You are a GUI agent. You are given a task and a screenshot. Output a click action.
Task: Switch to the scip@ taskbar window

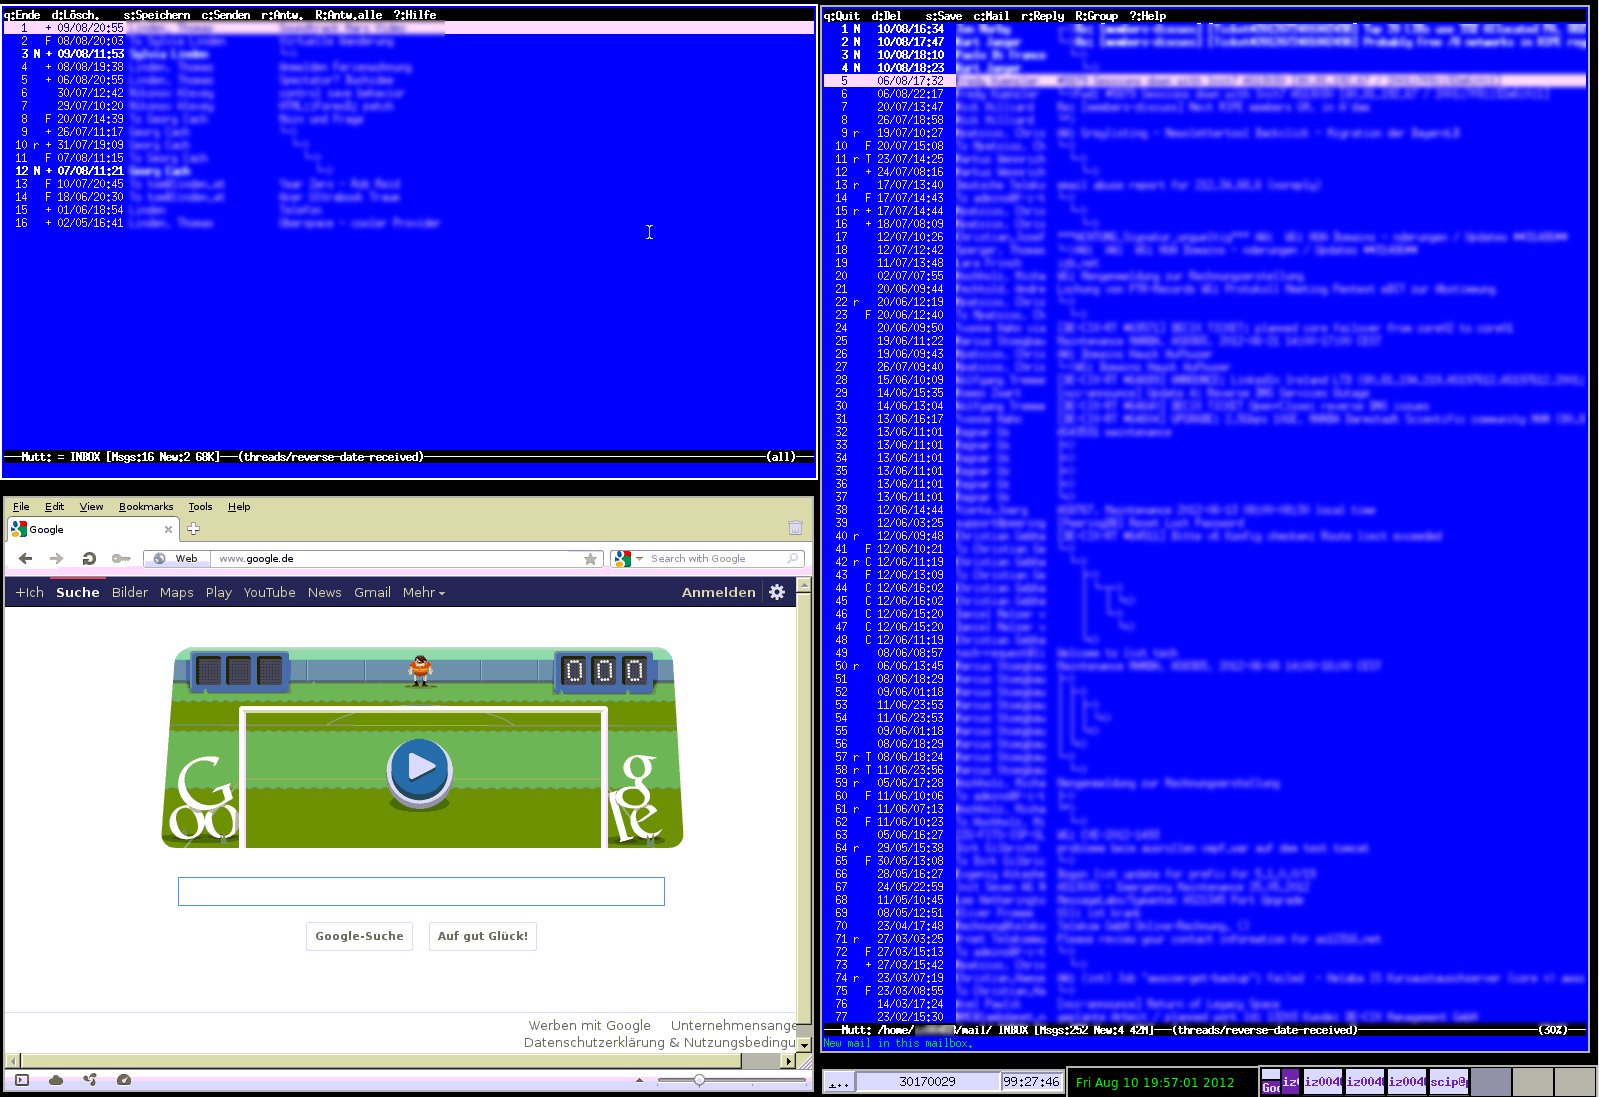pyautogui.click(x=1448, y=1082)
